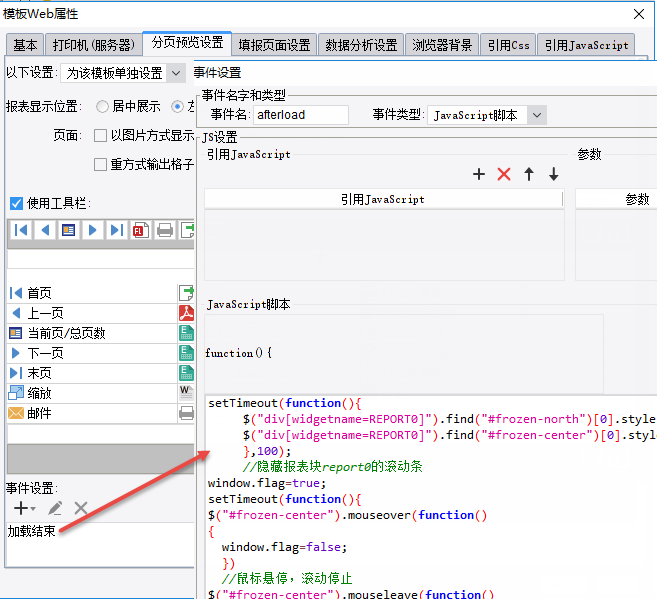Click the previous page toolbar icon
Viewport: 657px width, 599px height.
[45, 230]
